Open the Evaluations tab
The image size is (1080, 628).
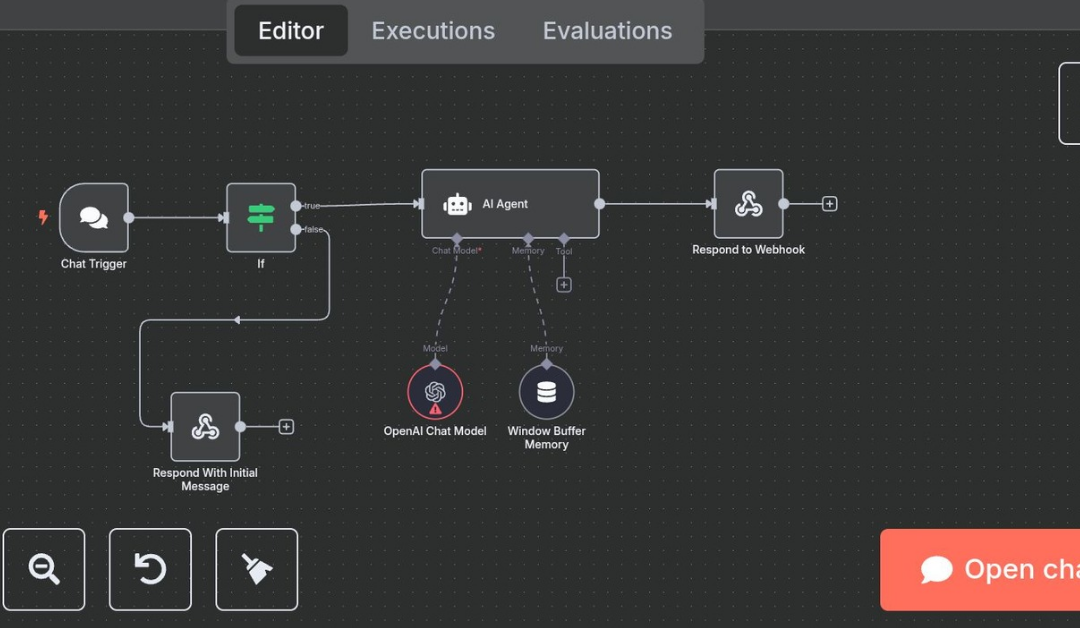tap(607, 31)
